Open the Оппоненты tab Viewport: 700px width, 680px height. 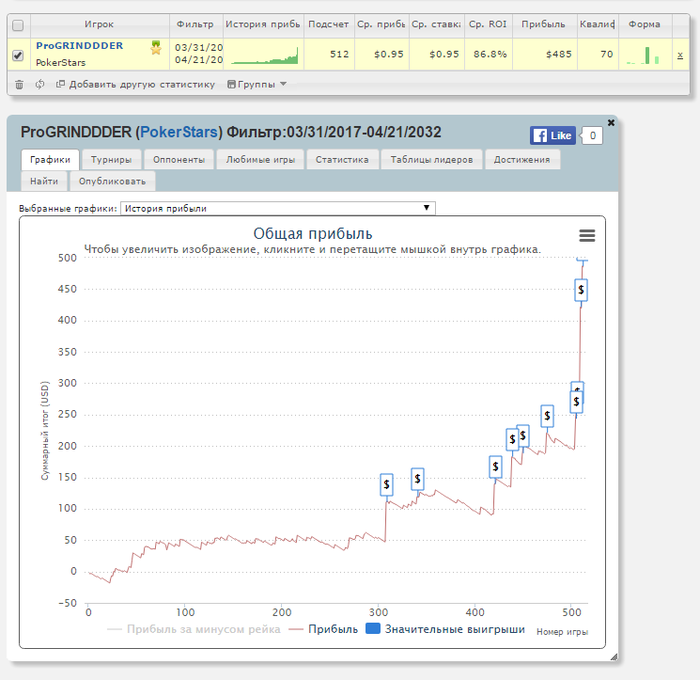tap(179, 159)
